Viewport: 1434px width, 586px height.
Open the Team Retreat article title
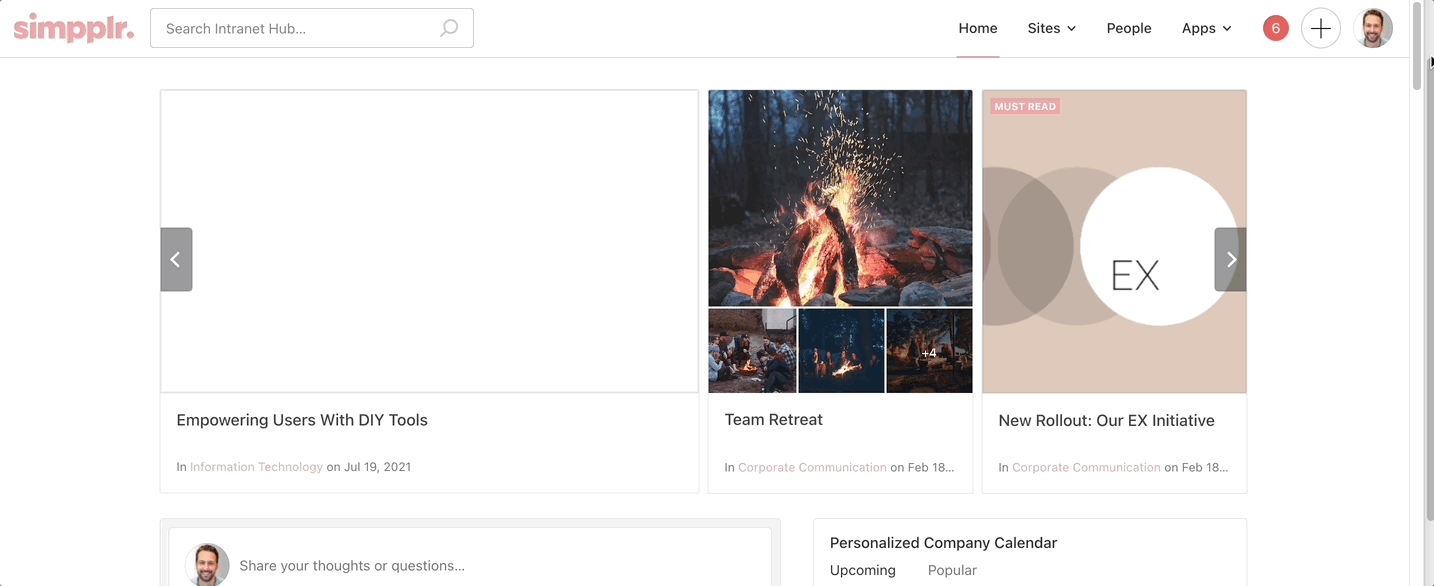pyautogui.click(x=773, y=420)
